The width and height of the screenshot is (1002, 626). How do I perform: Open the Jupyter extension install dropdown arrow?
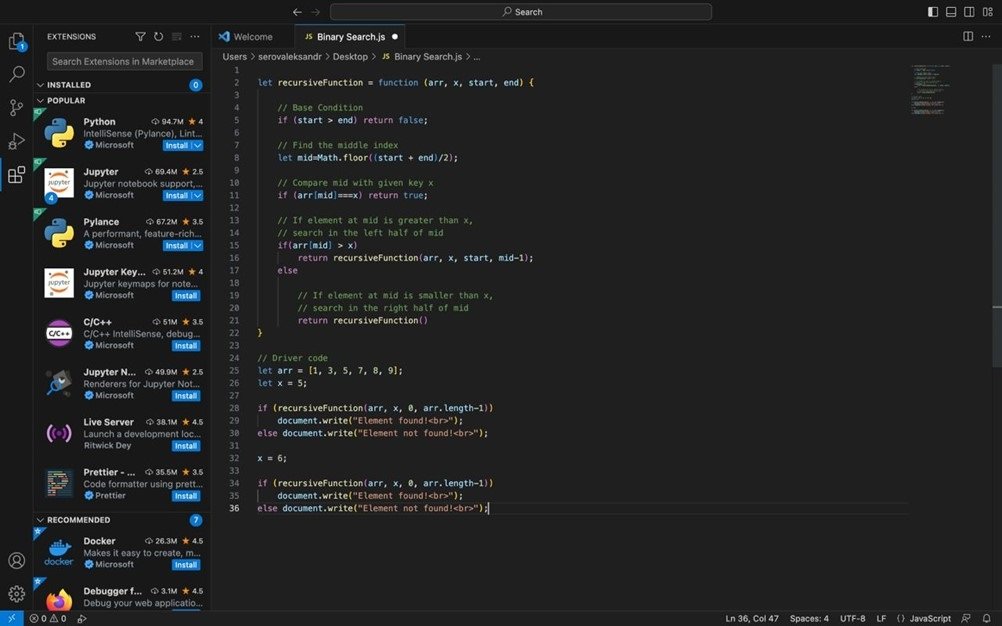pos(198,195)
